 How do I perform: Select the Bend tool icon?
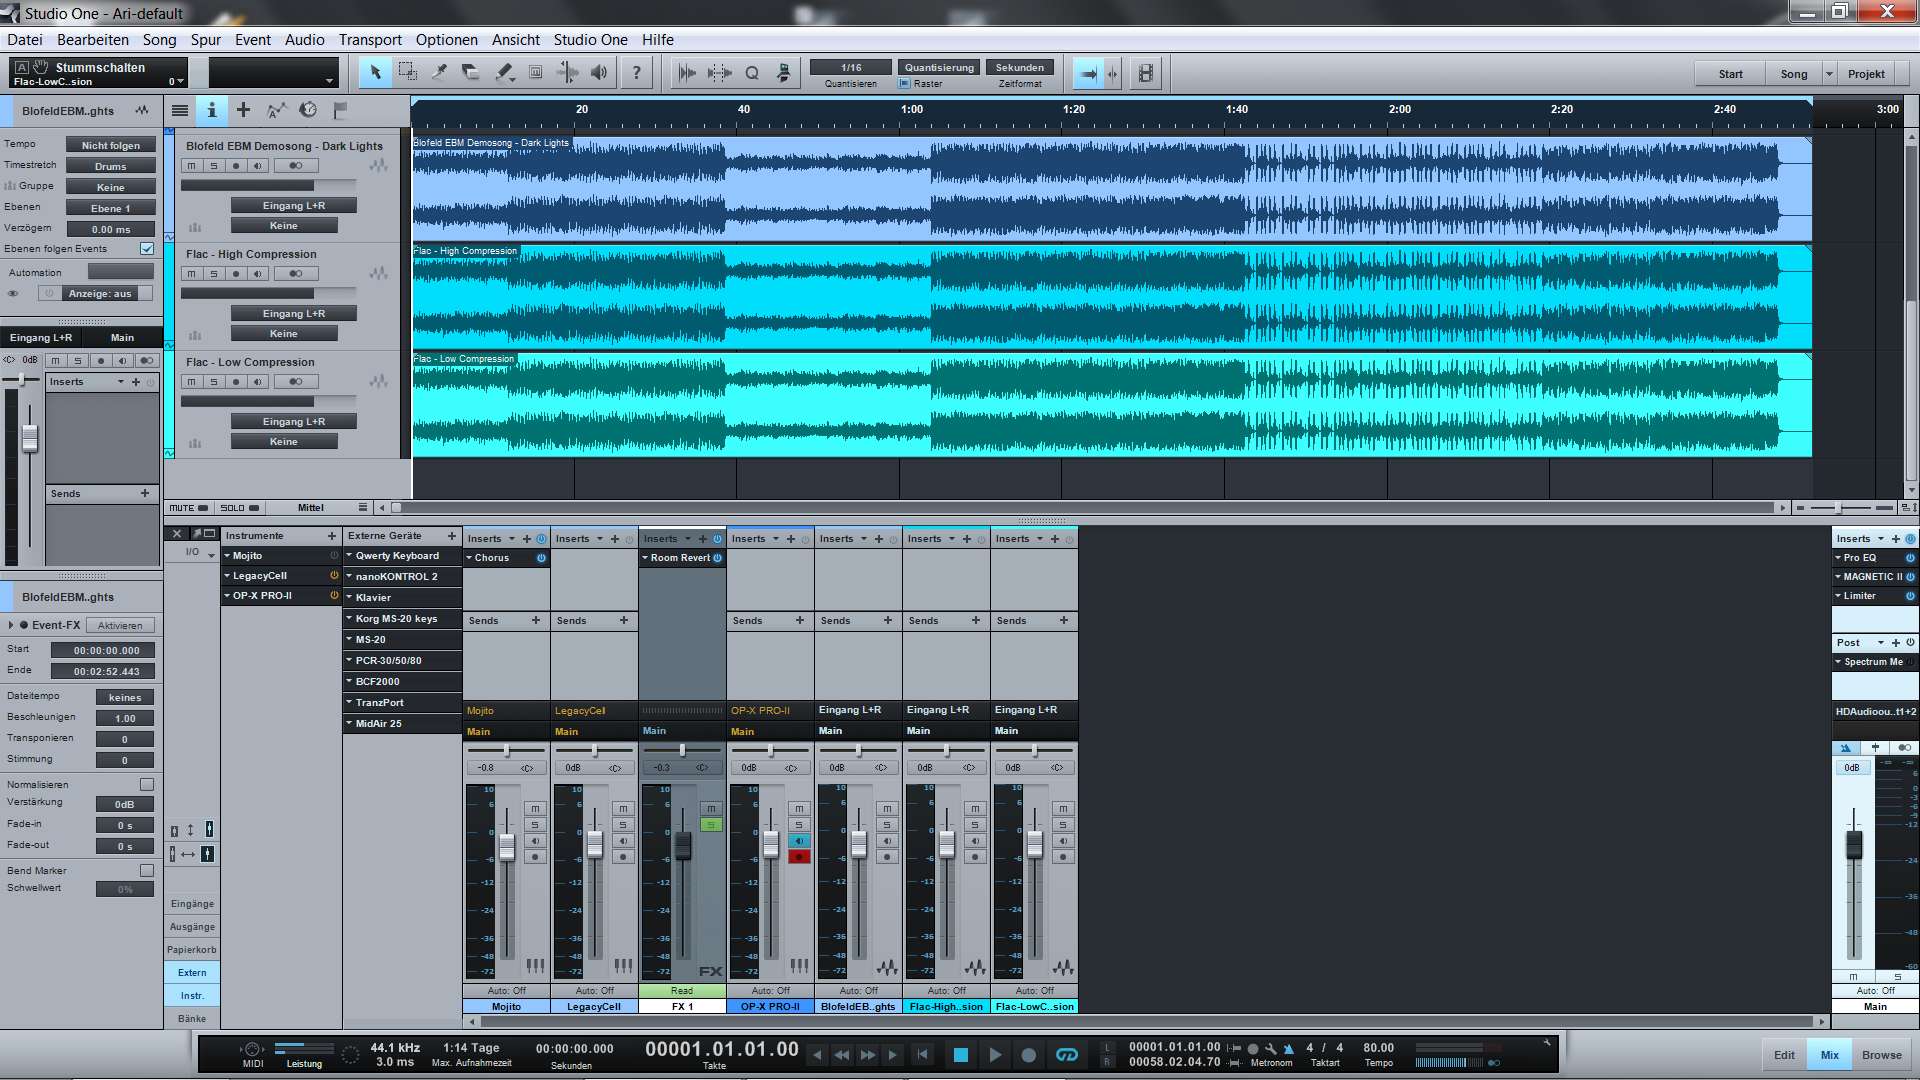568,72
